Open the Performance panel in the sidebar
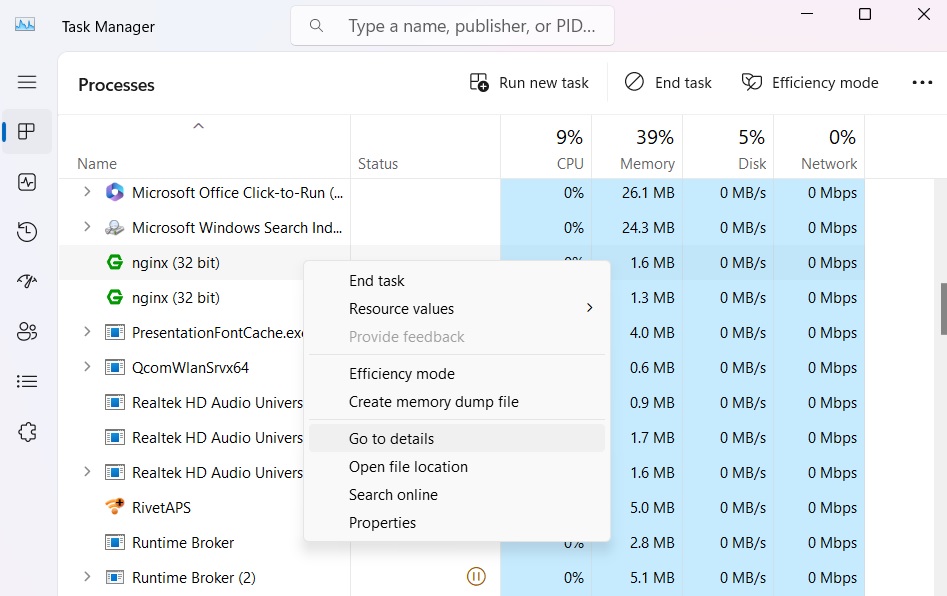This screenshot has width=947, height=596. click(27, 182)
